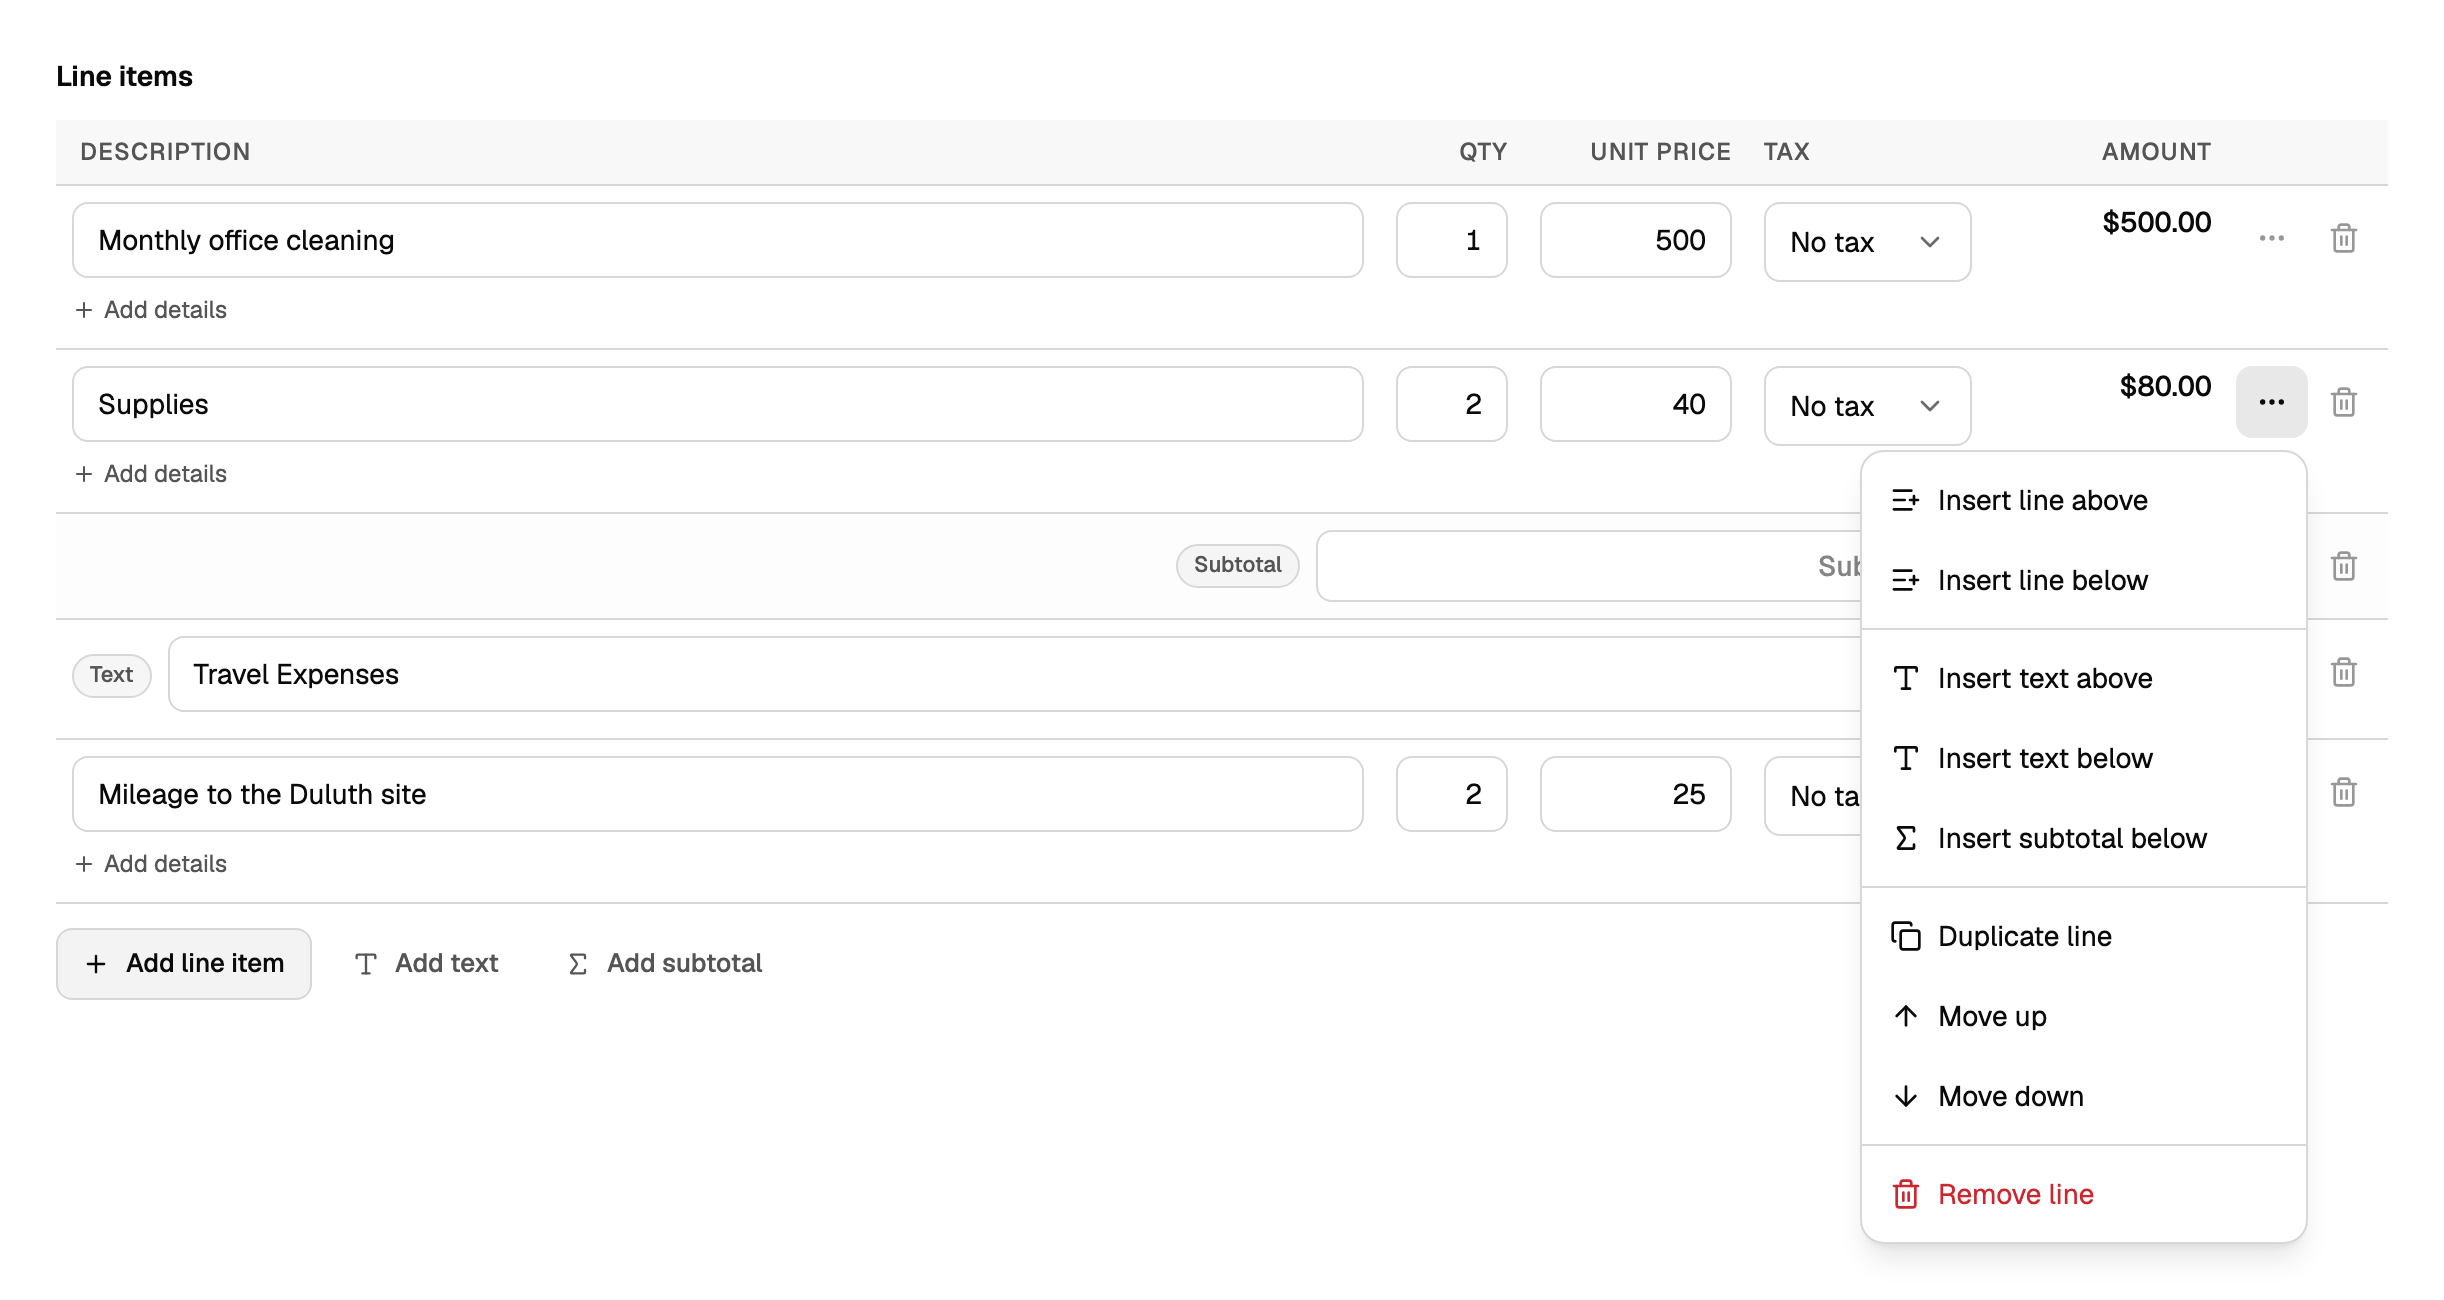Viewport: 2444px width, 1300px height.
Task: Choose Insert text above
Action: coord(2083,678)
